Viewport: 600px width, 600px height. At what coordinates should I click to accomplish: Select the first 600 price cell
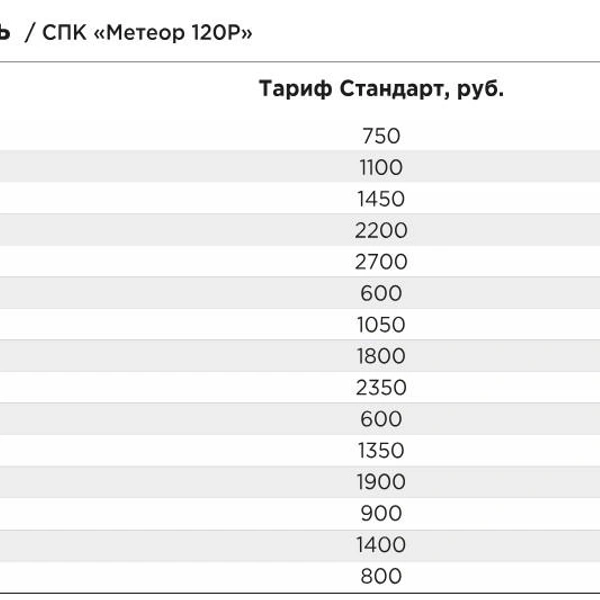[x=381, y=293]
